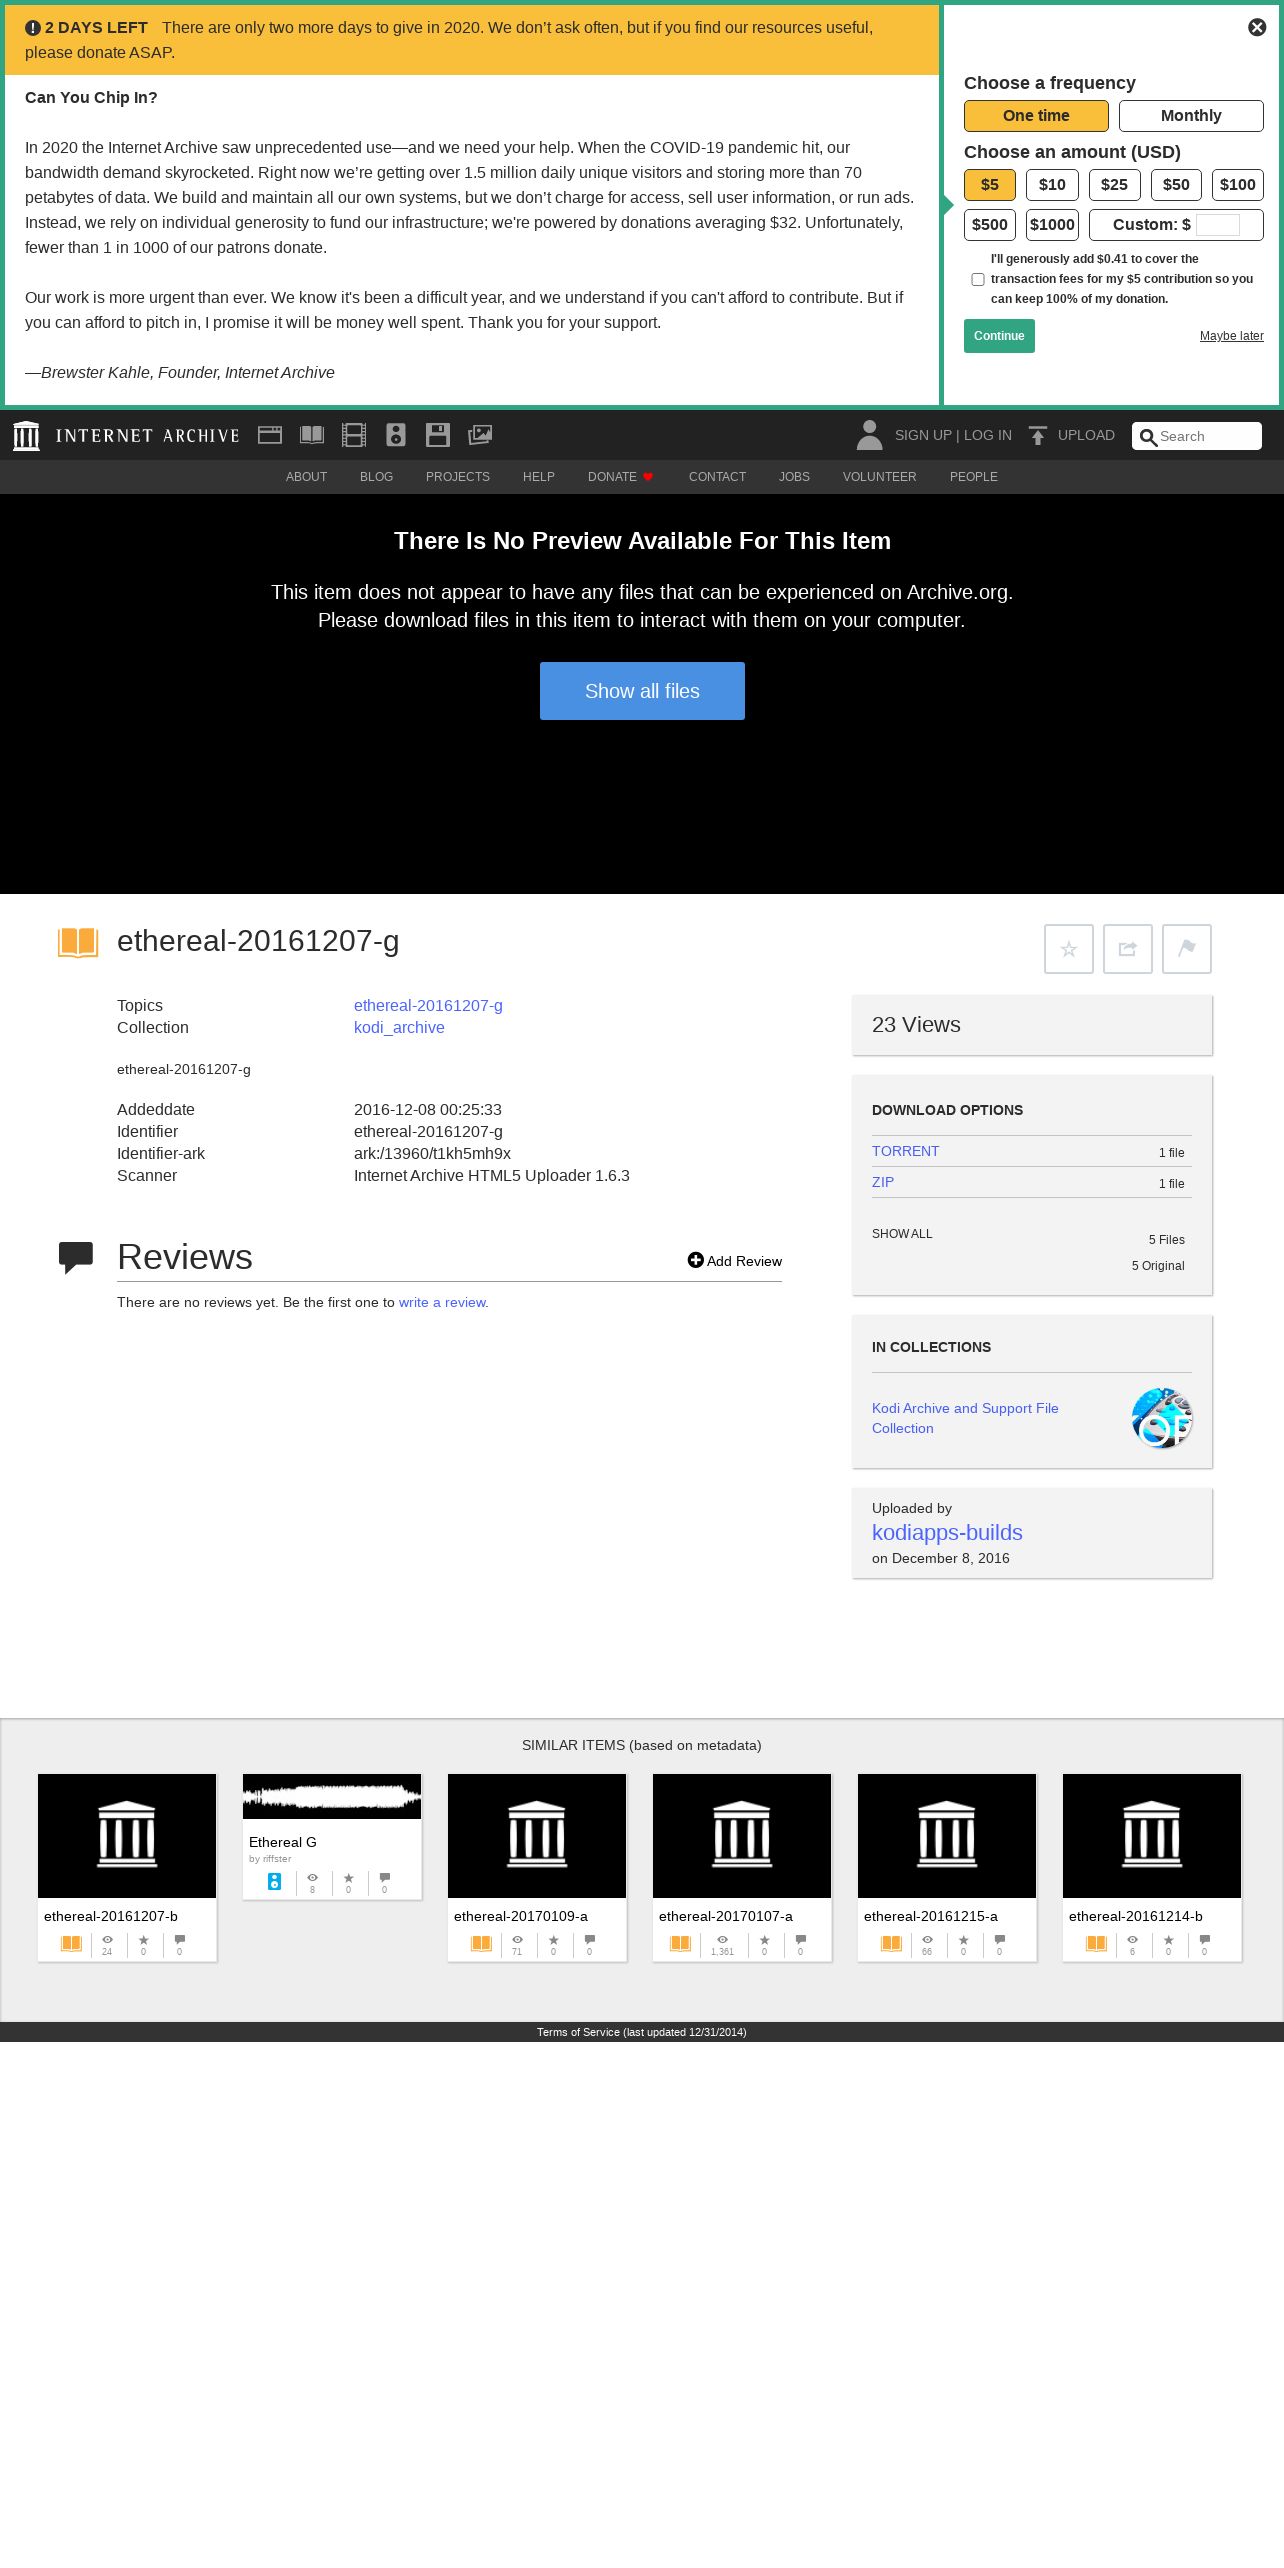Download via TORRENT option
Screen dimensions: 1284x2568
[x=905, y=1151]
